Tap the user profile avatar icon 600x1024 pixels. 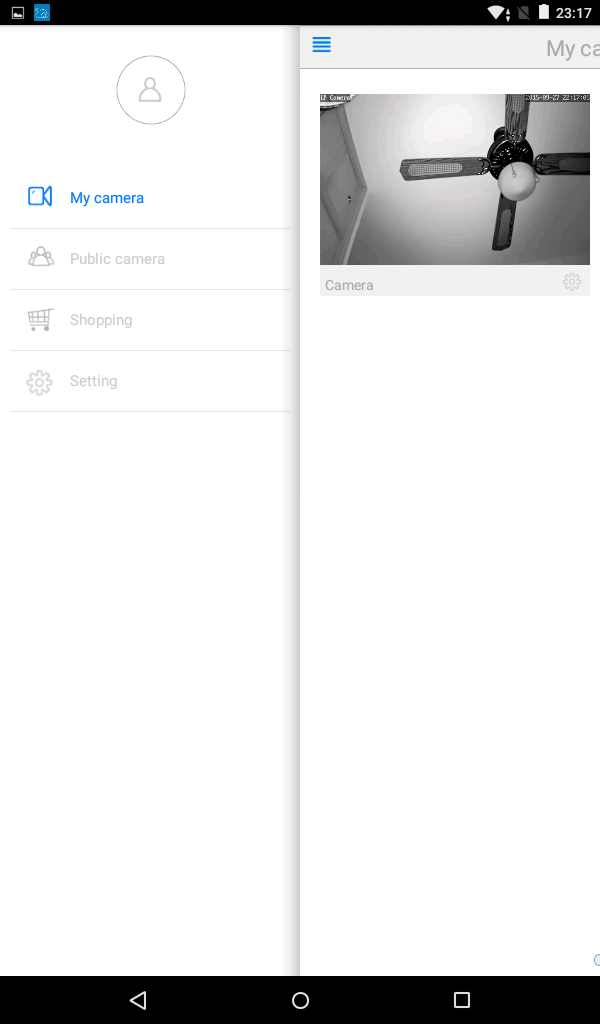pyautogui.click(x=151, y=89)
